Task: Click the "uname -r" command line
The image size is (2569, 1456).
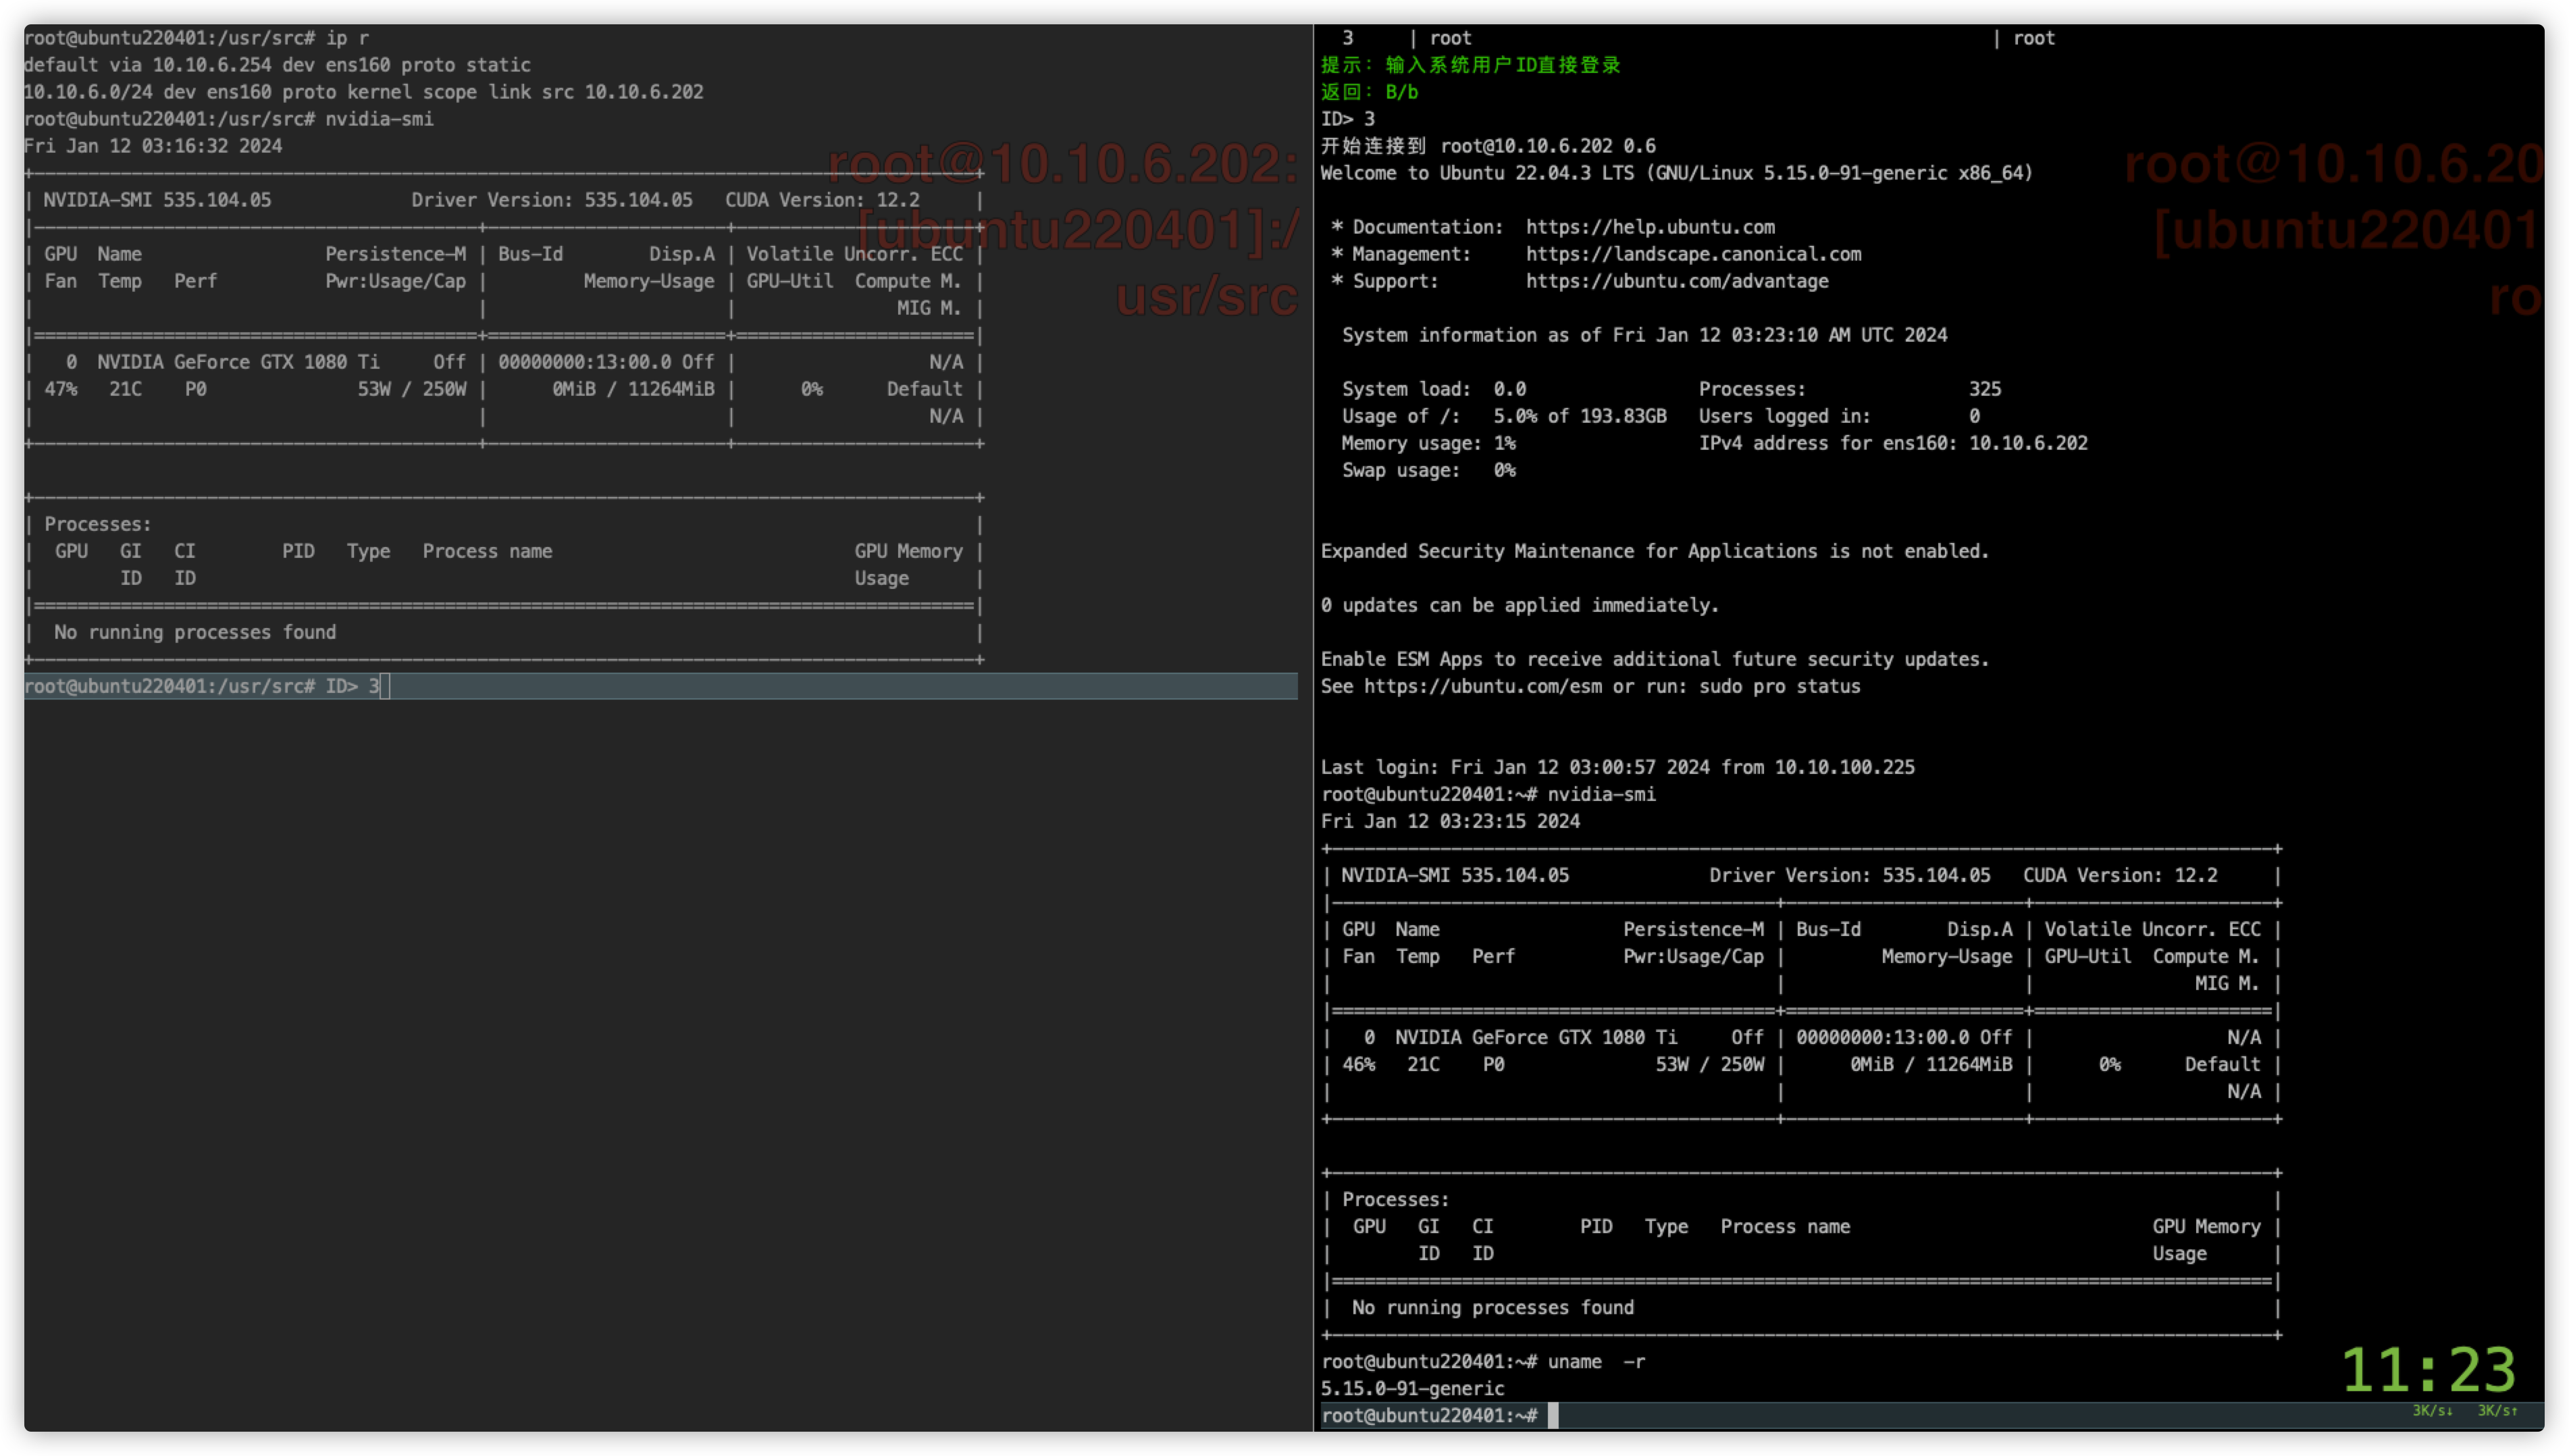Action: click(x=1596, y=1361)
